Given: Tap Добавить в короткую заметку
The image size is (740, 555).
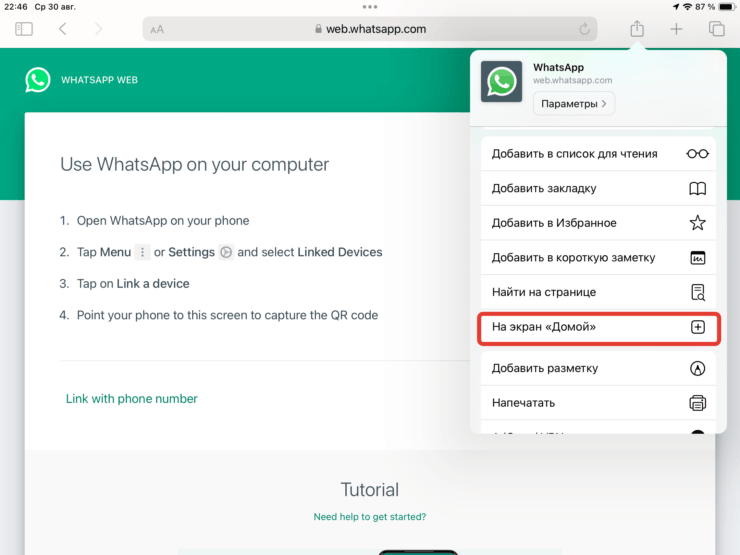Looking at the screenshot, I should 598,258.
